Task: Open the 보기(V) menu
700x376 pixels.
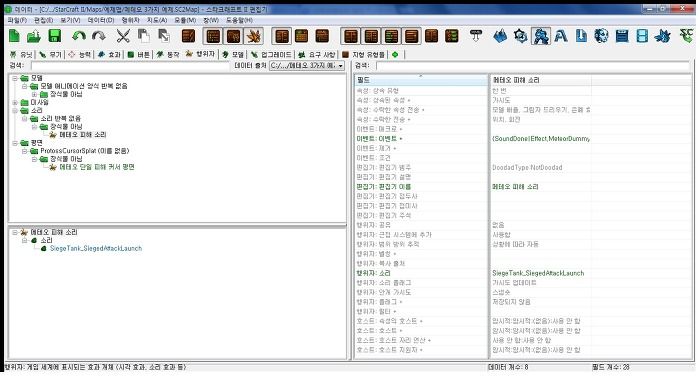Action: pyautogui.click(x=70, y=21)
